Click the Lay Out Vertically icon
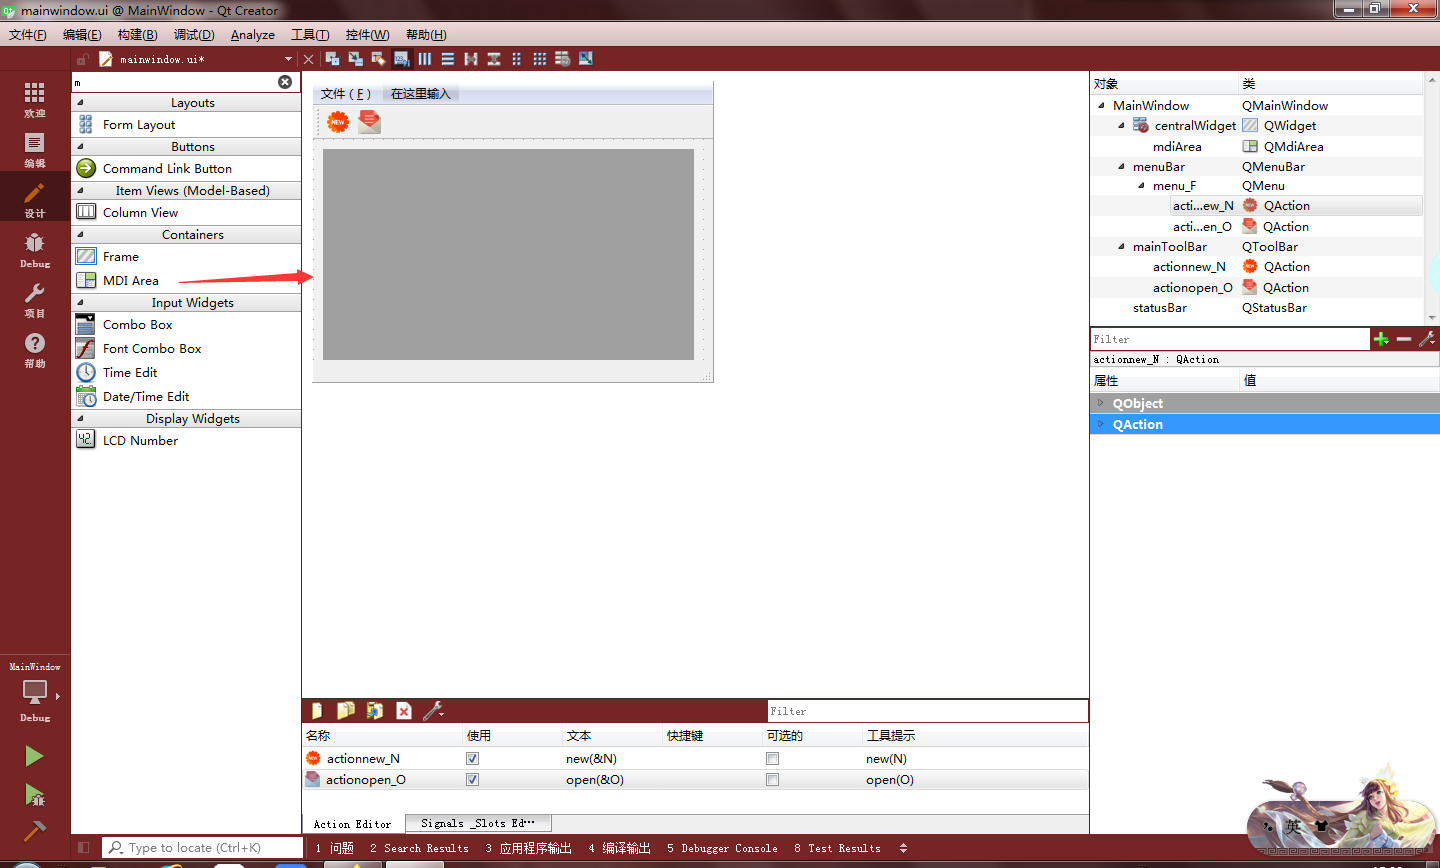 tap(447, 59)
